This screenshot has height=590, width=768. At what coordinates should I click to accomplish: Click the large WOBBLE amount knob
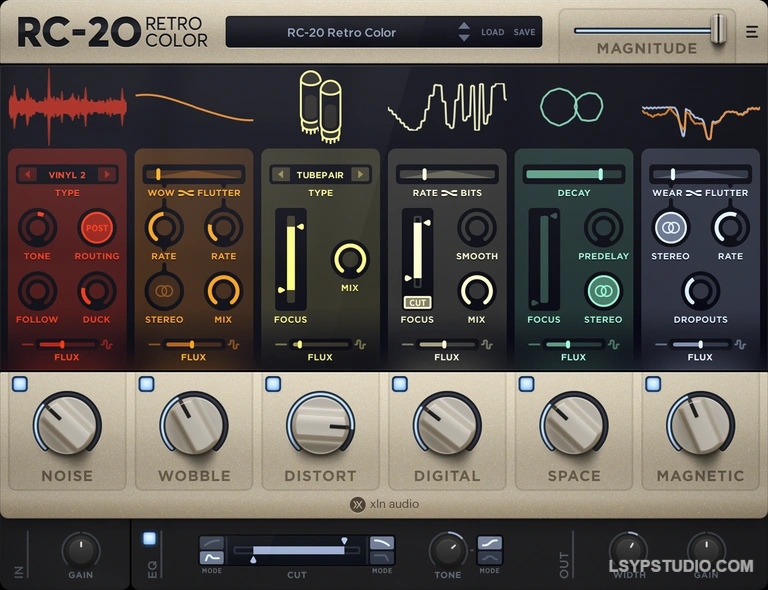[x=194, y=424]
